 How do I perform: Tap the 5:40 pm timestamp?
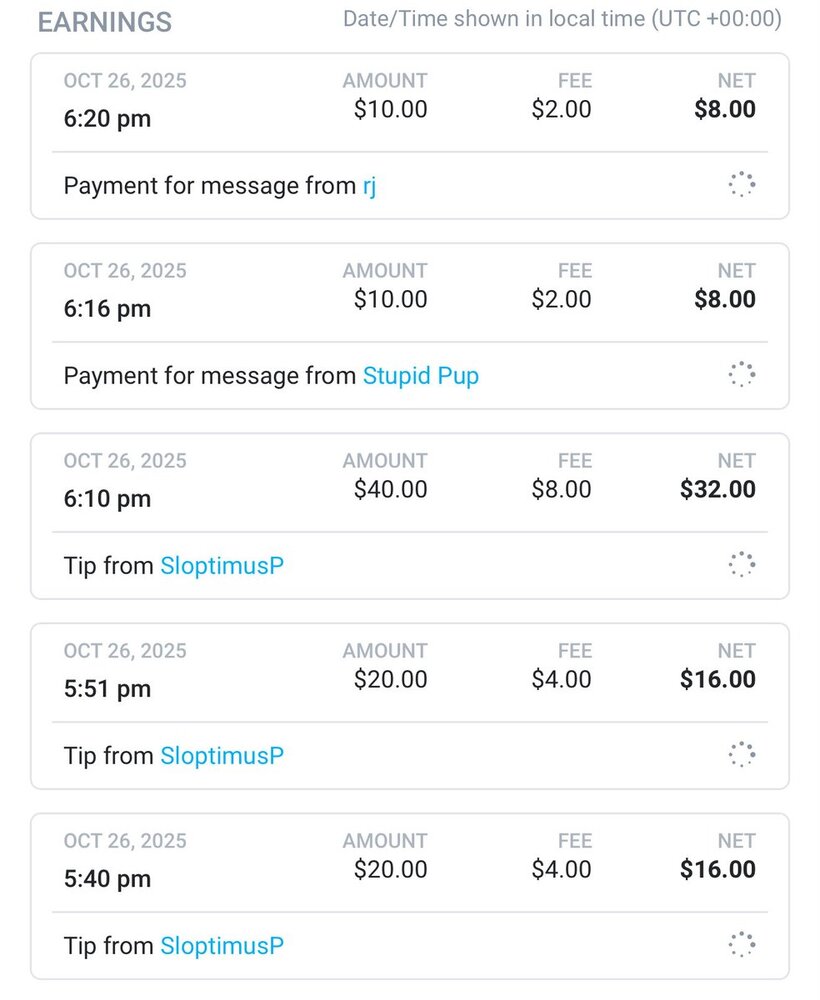[107, 879]
